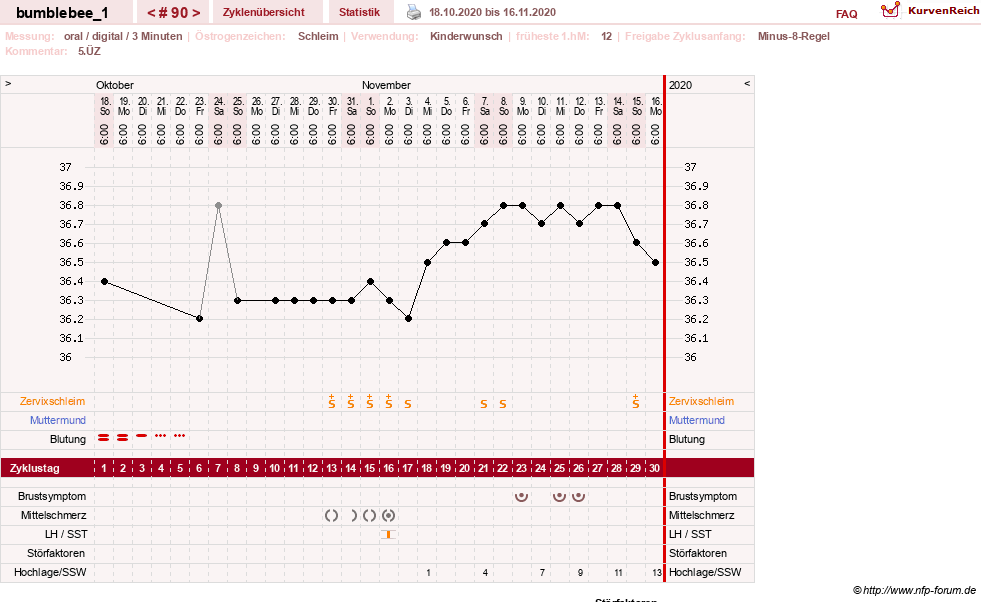The width and height of the screenshot is (981, 602).
Task: Click the 36.4 temperature point on 1 November
Action: click(370, 282)
